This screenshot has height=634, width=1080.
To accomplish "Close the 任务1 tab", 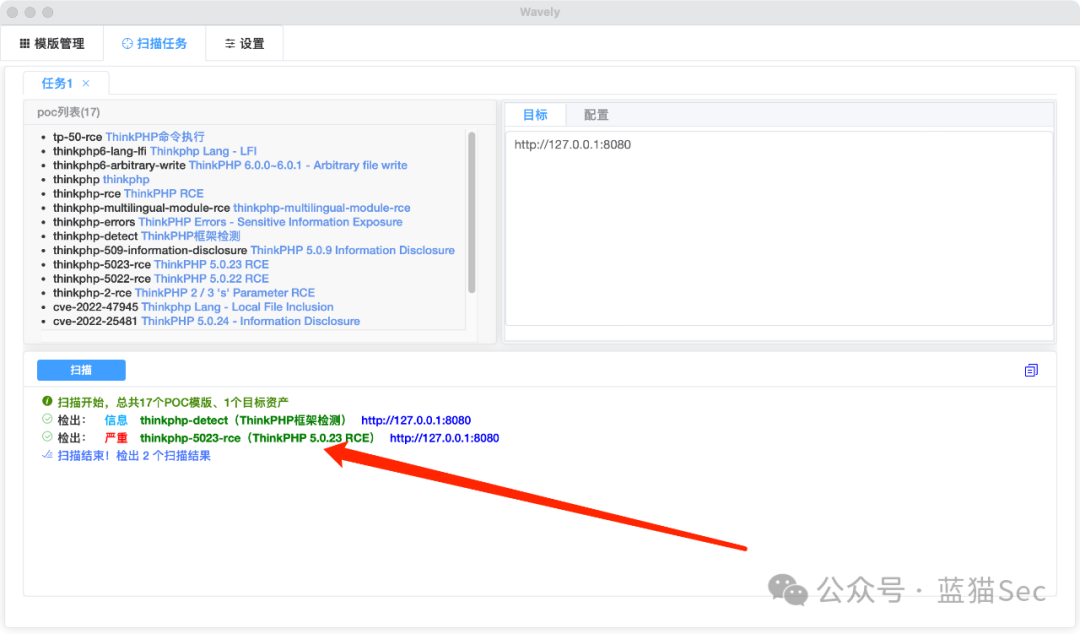I will [x=86, y=83].
